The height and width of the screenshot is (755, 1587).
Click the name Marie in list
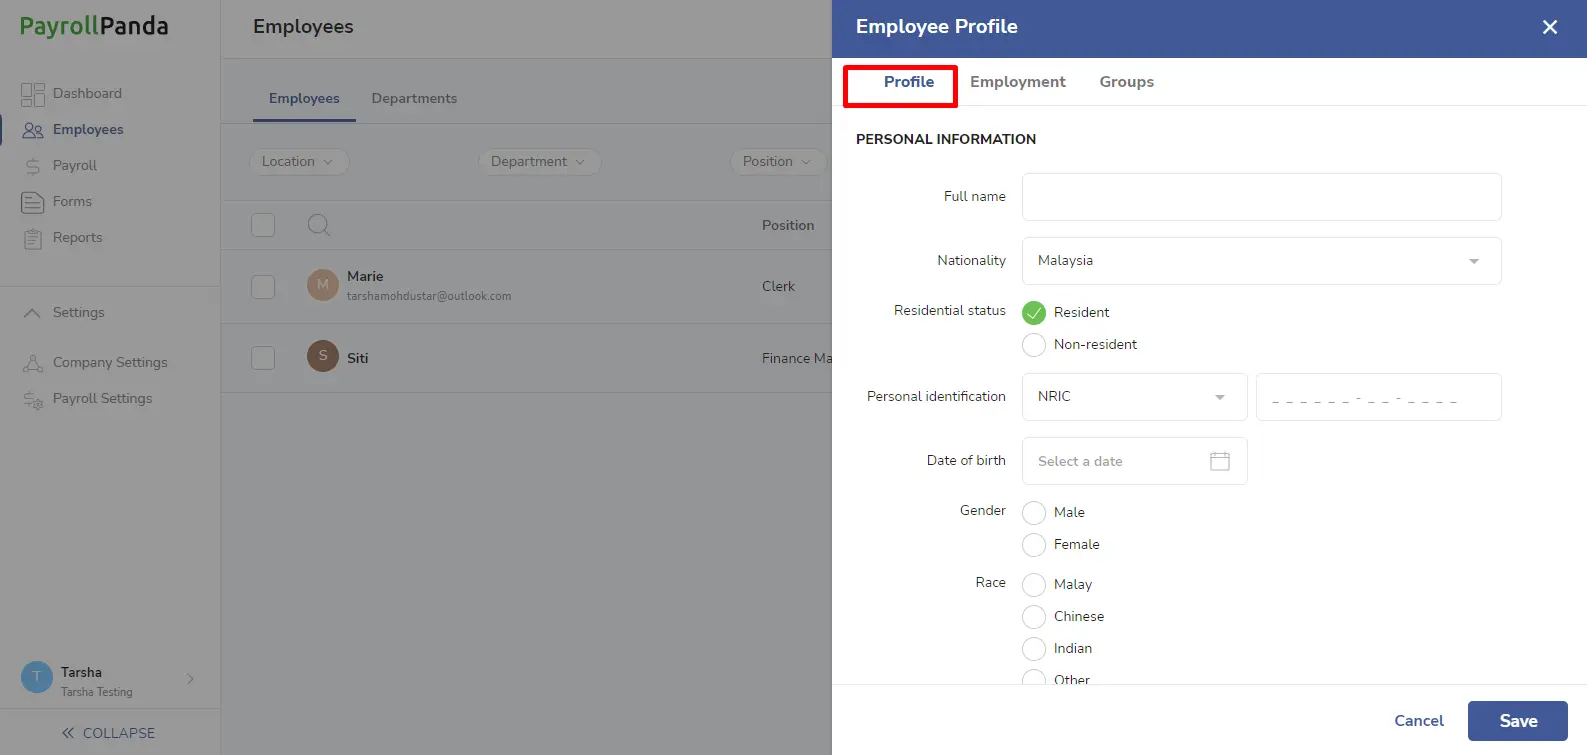(365, 277)
